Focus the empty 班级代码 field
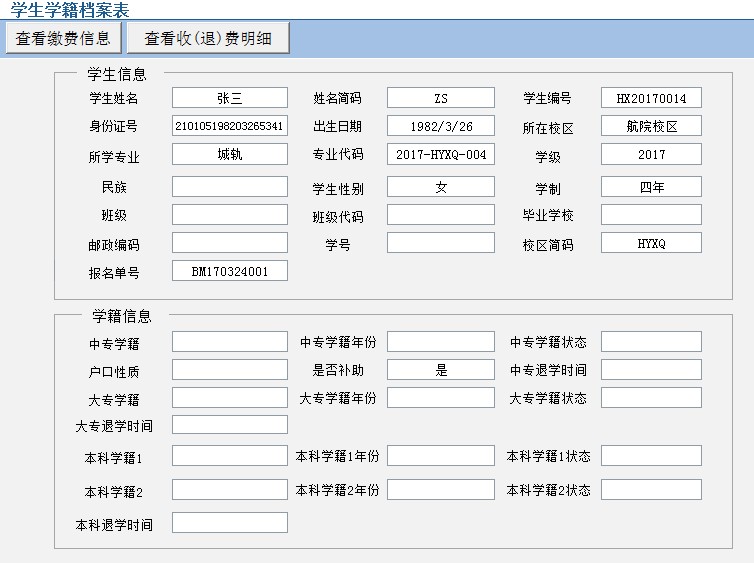Screen dimensions: 754x563 440,215
